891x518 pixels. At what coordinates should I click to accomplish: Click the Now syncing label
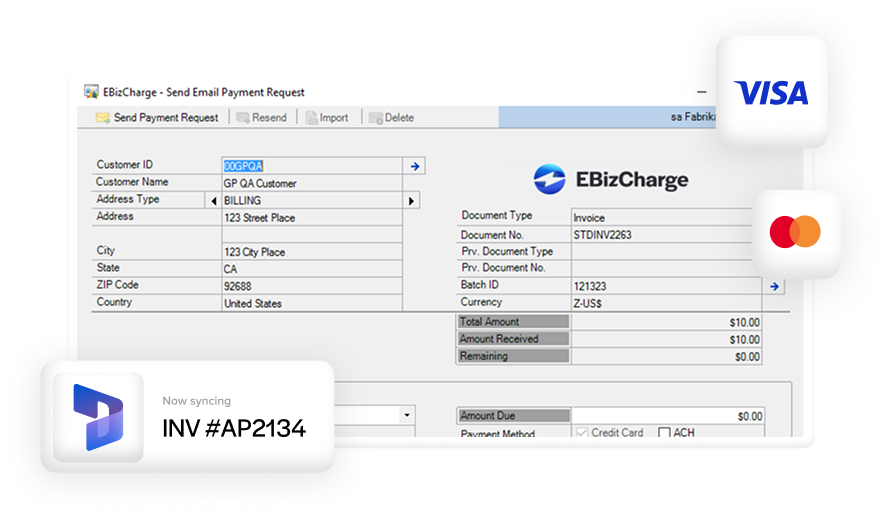click(x=197, y=400)
